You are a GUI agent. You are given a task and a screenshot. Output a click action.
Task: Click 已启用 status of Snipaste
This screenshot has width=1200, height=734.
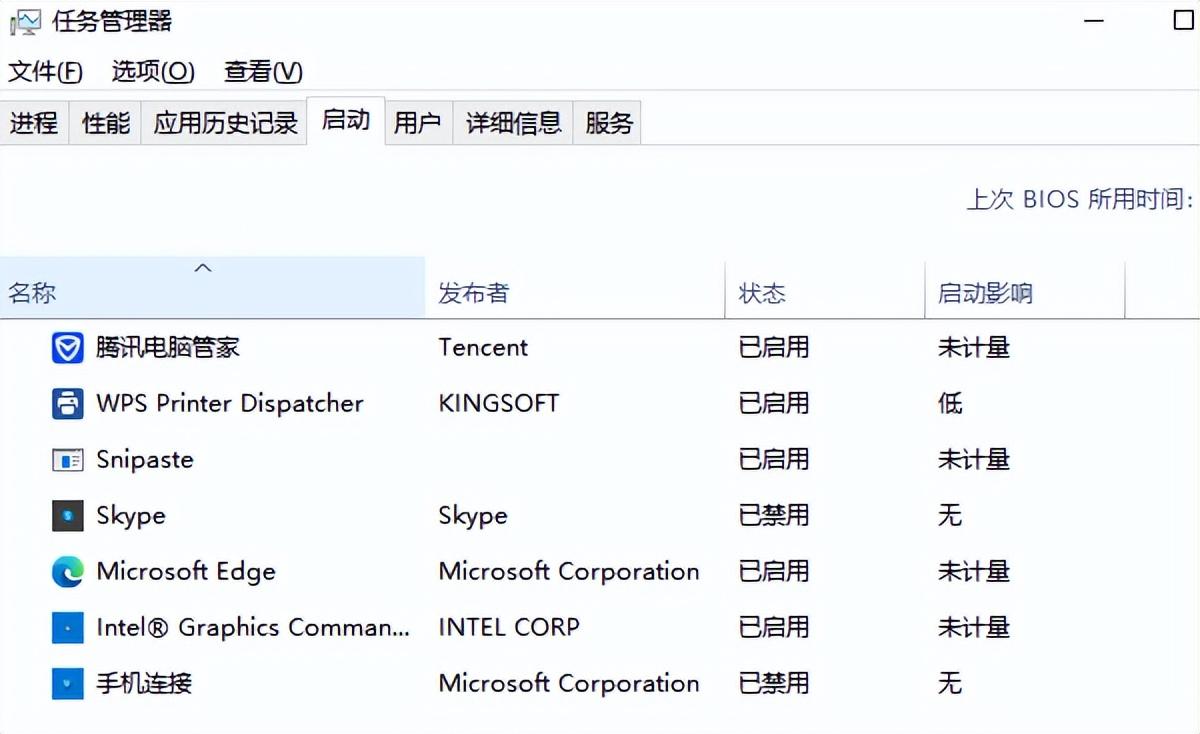pos(774,460)
